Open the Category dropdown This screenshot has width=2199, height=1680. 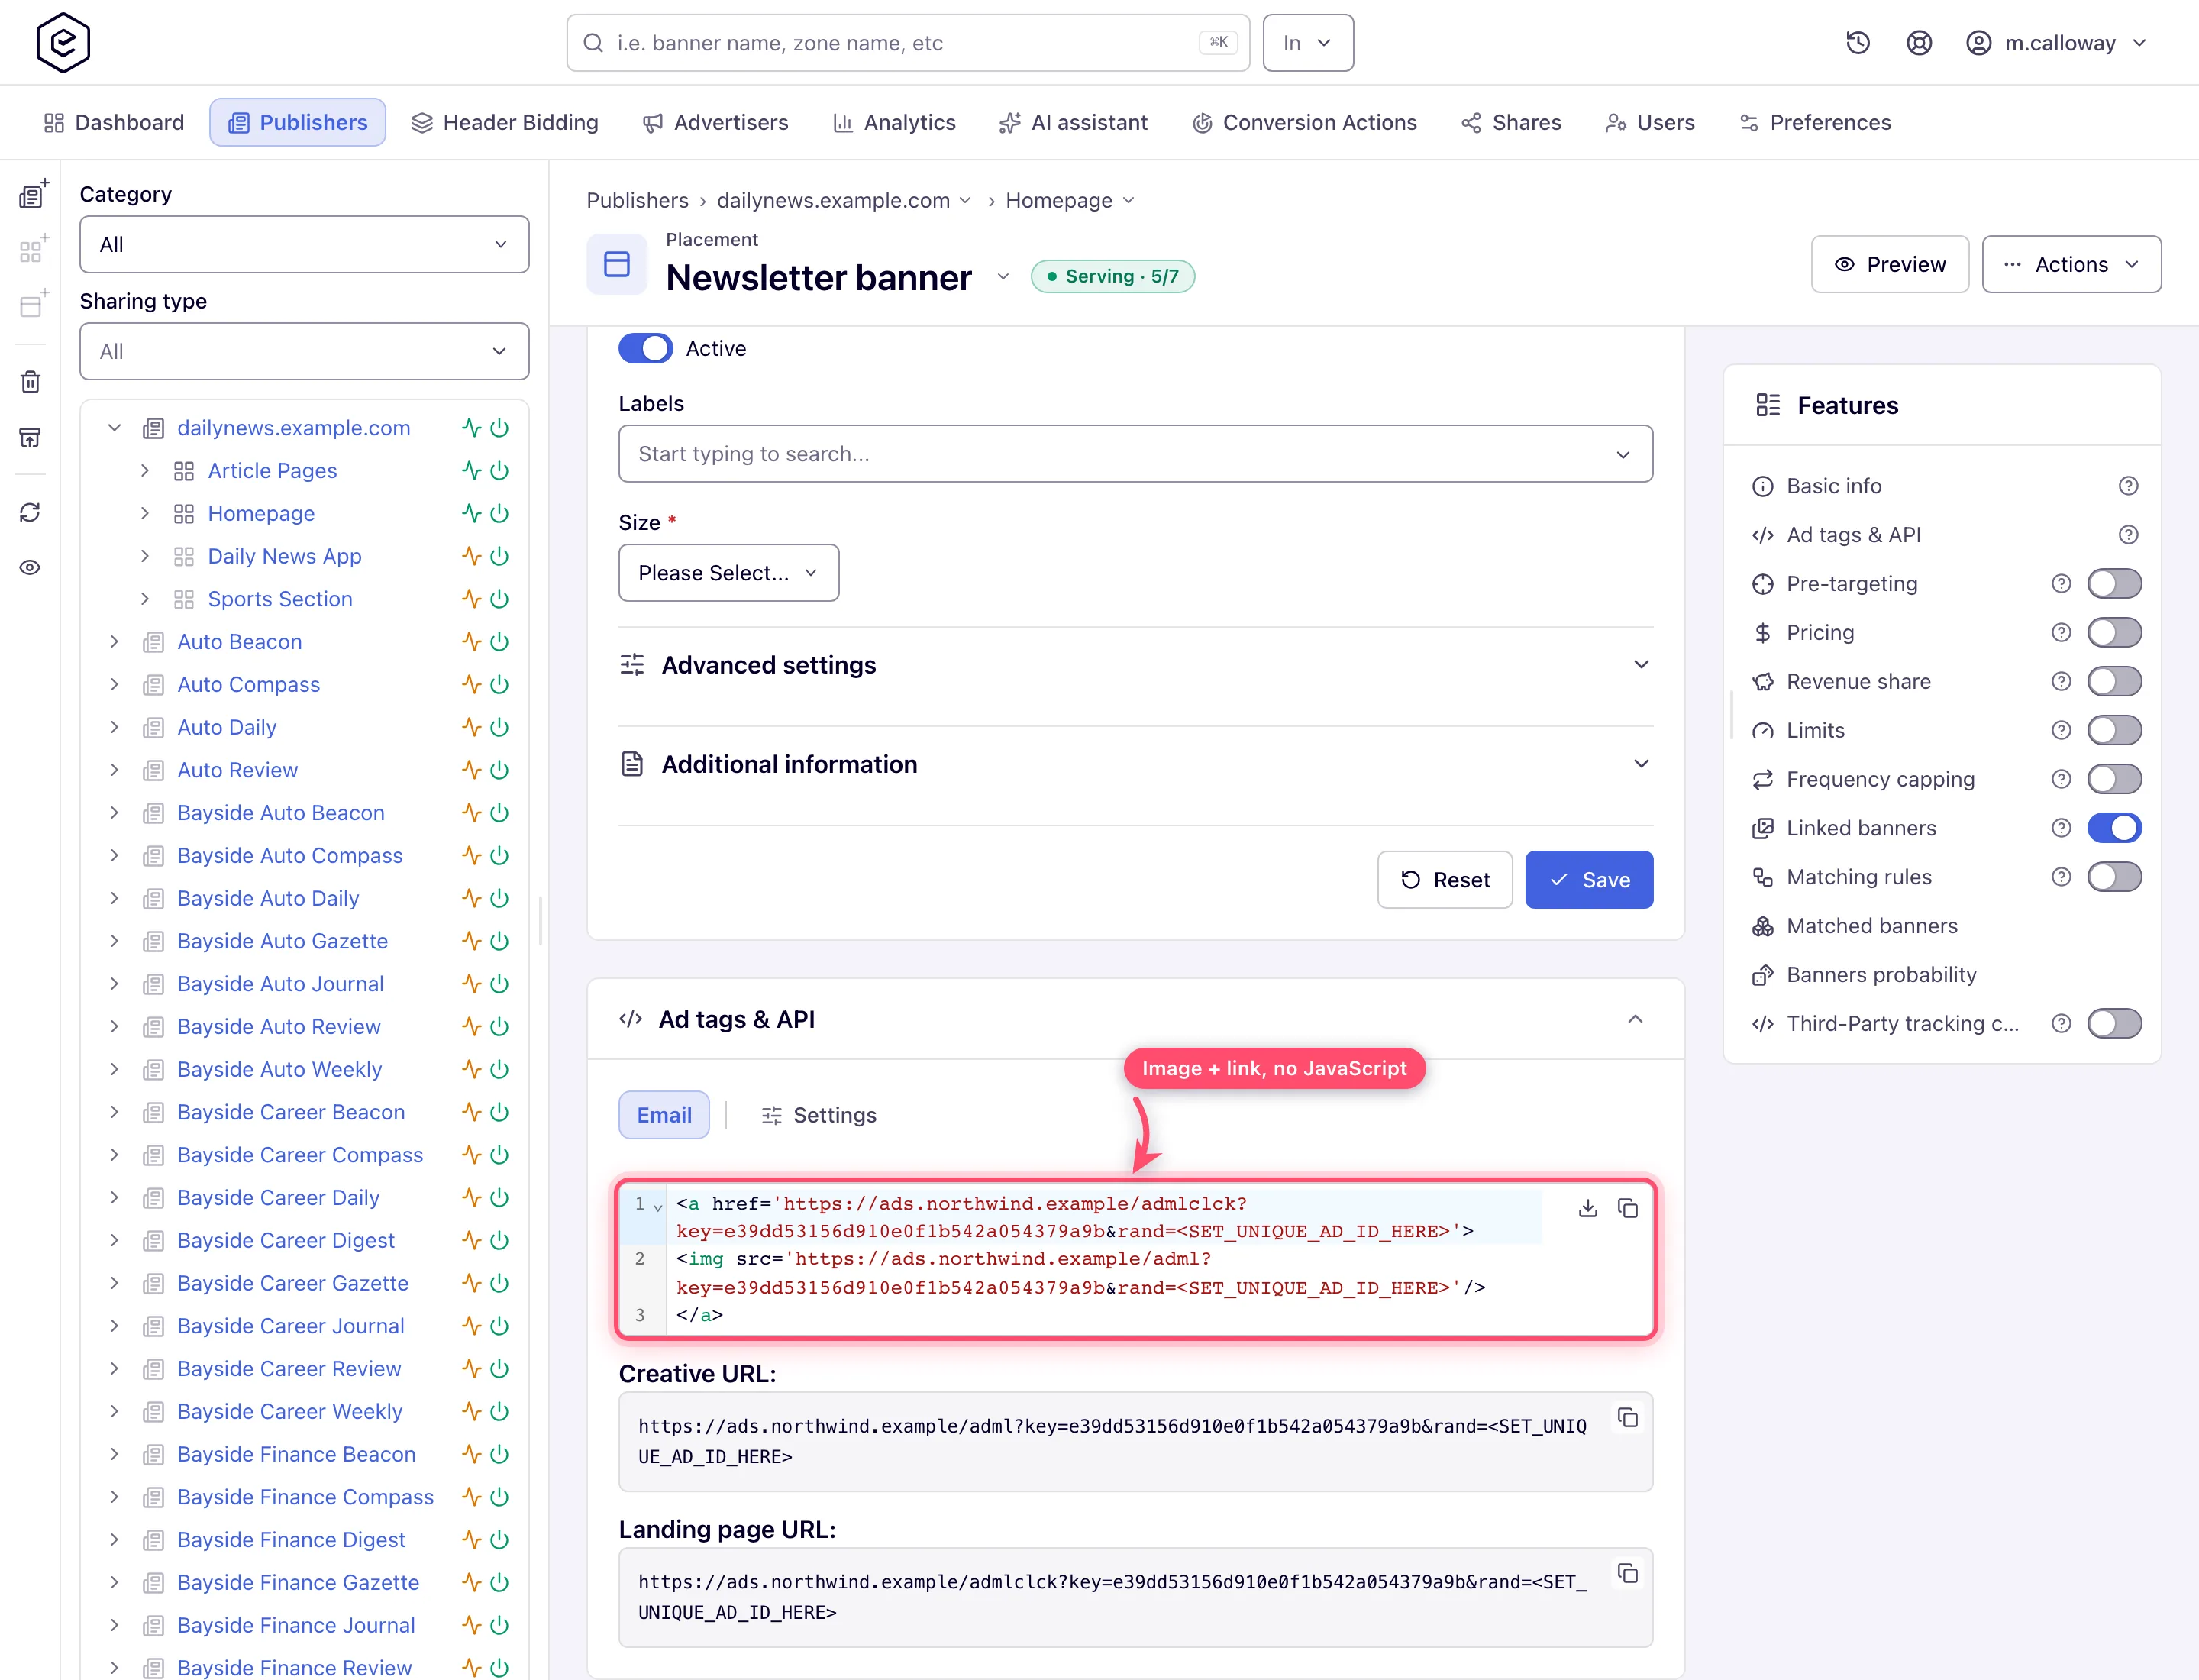click(304, 244)
